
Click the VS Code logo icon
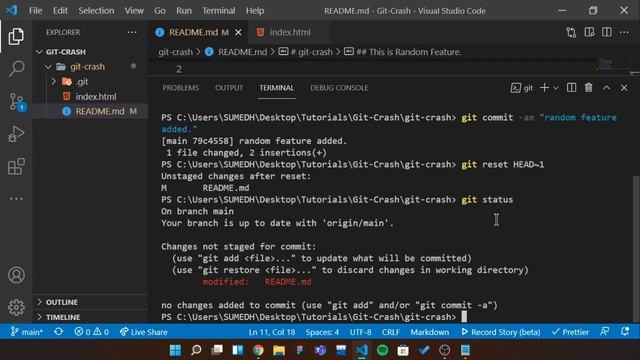click(x=12, y=10)
